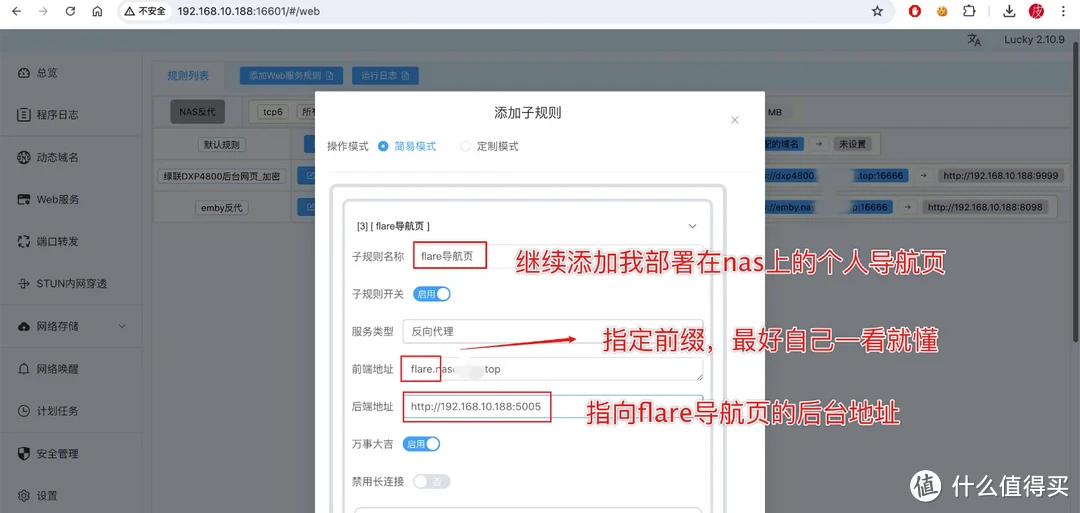Image resolution: width=1080 pixels, height=513 pixels.
Task: Select 简易模式 operation mode
Action: (x=407, y=147)
